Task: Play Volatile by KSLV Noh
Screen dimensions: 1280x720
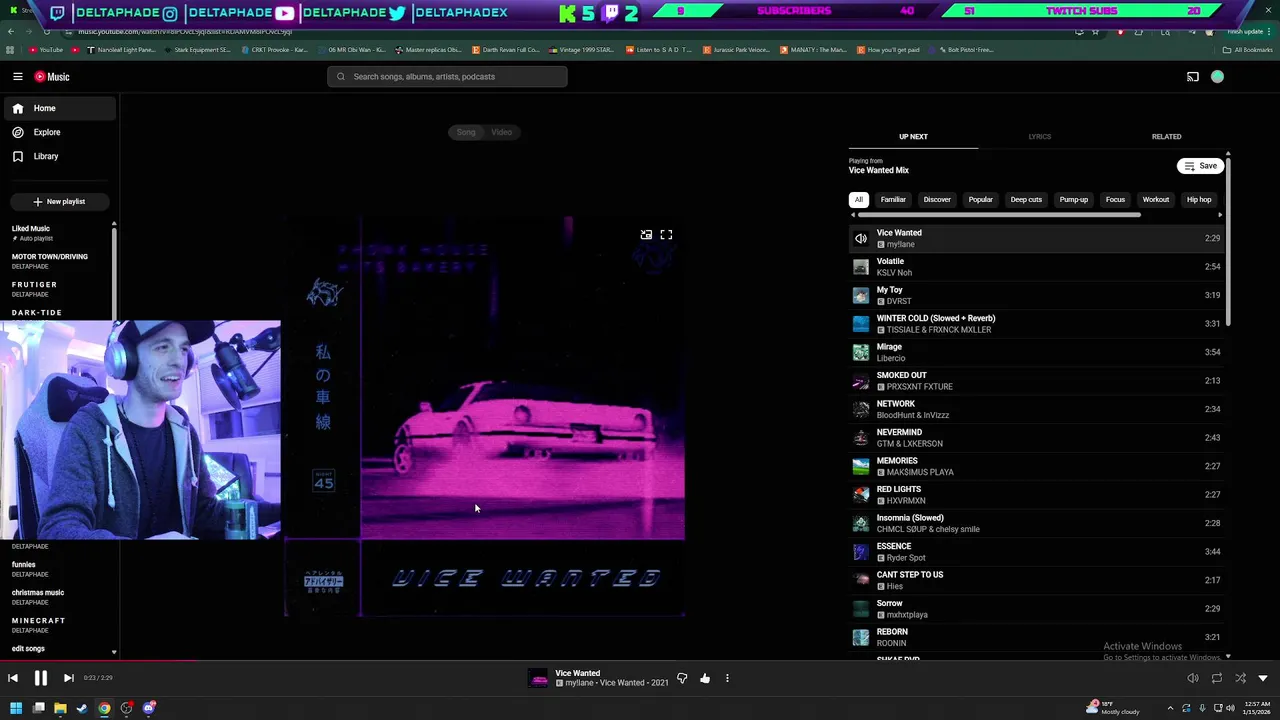Action: point(1036,267)
